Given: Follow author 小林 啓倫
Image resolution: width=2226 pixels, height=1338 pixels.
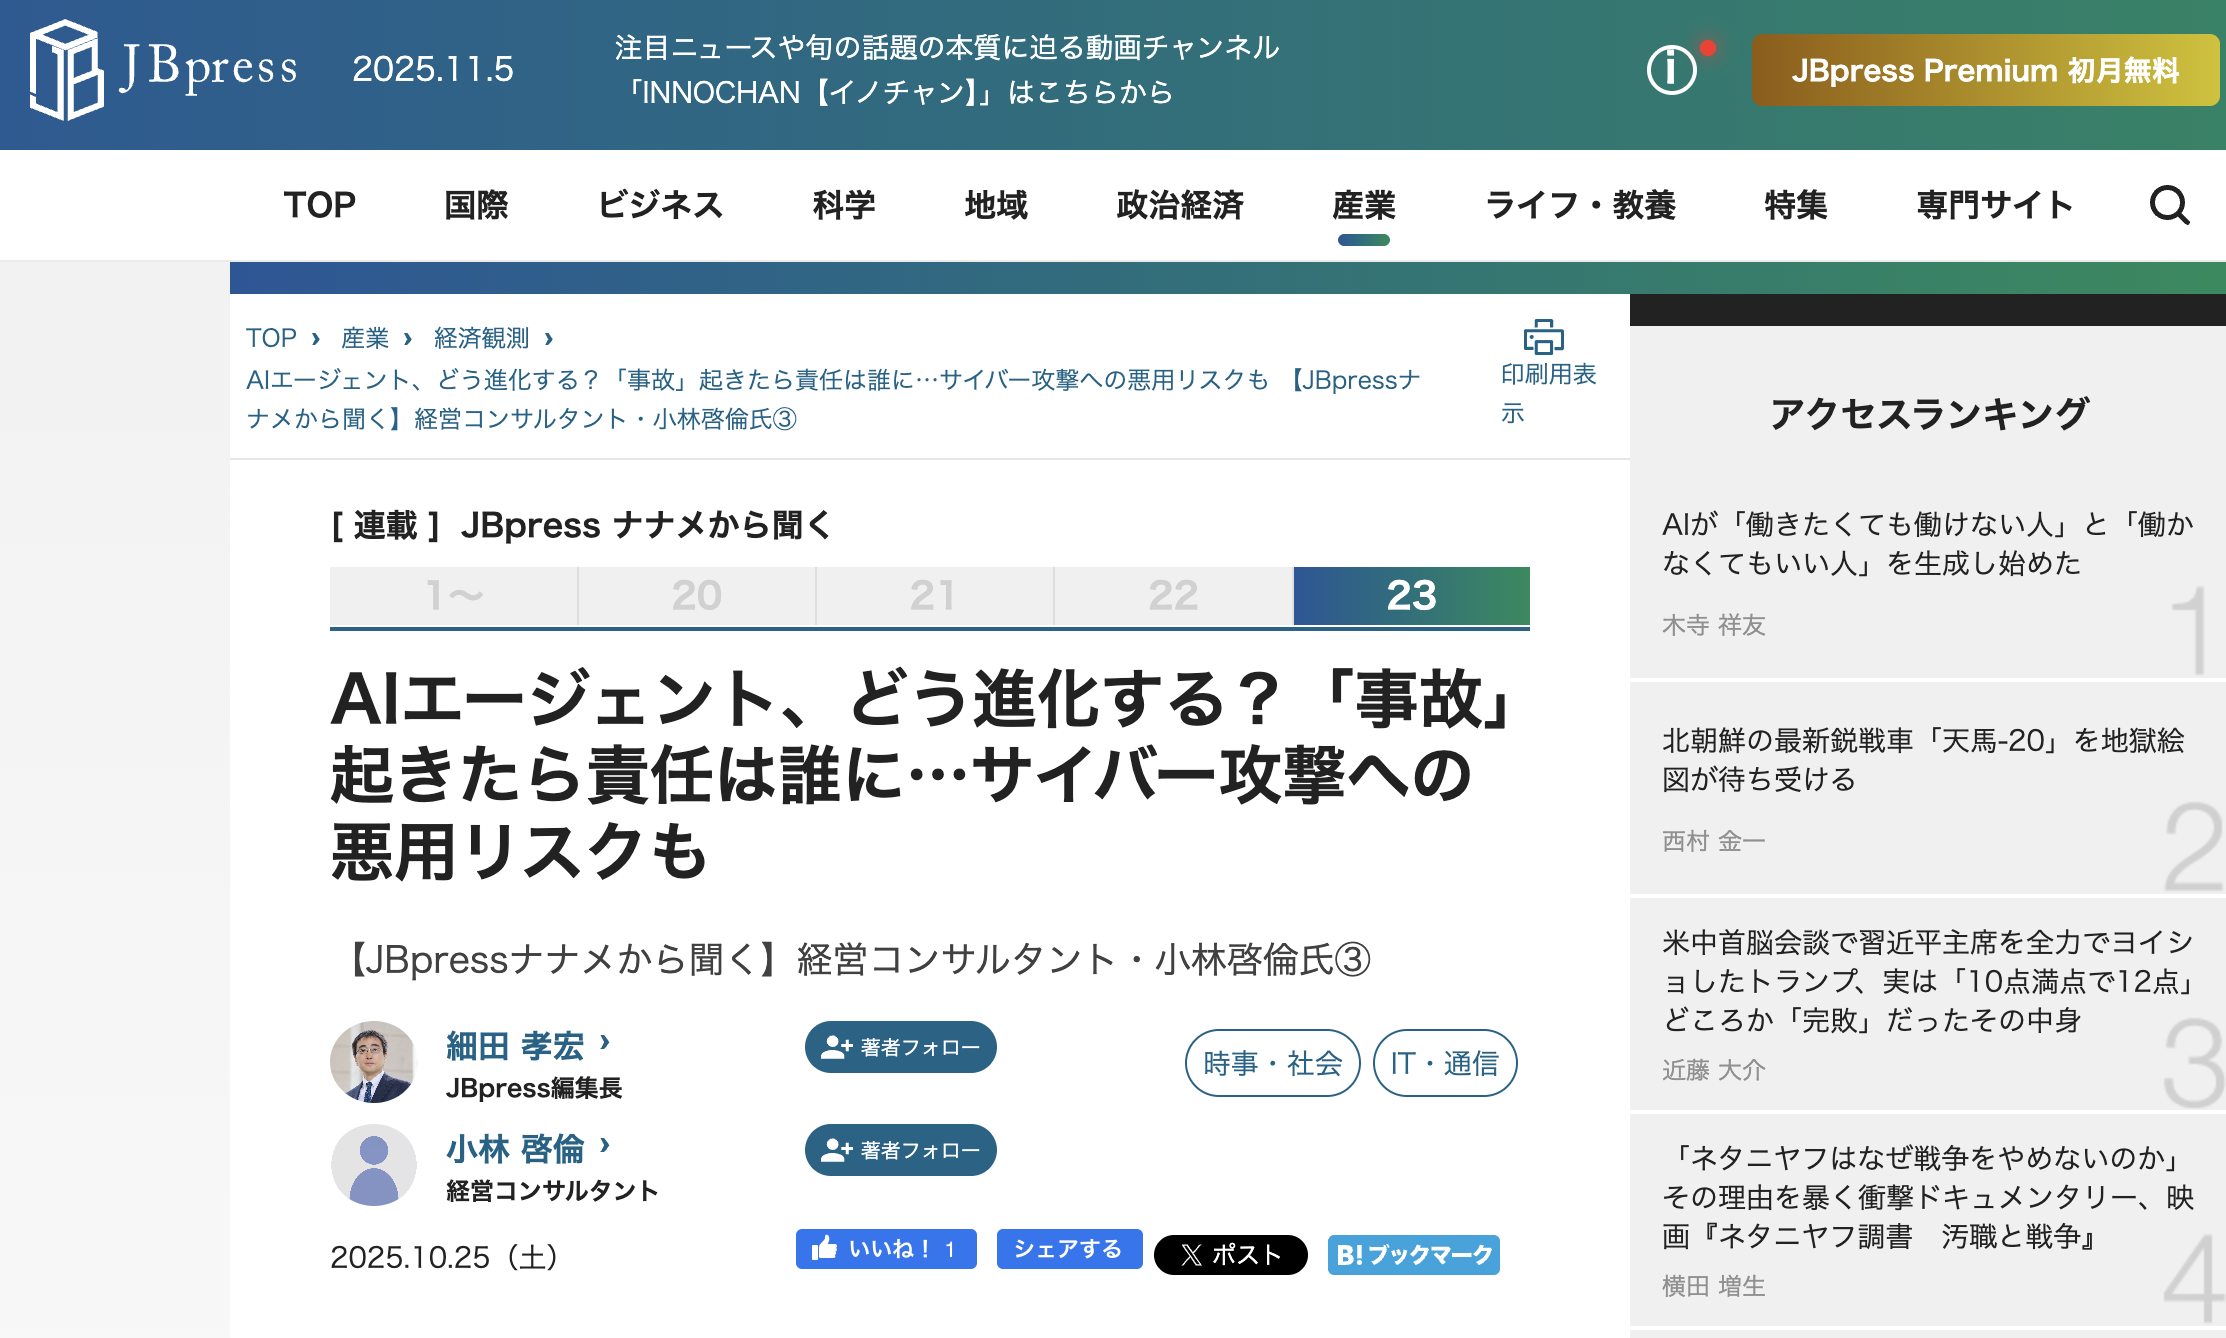Looking at the screenshot, I should (900, 1150).
